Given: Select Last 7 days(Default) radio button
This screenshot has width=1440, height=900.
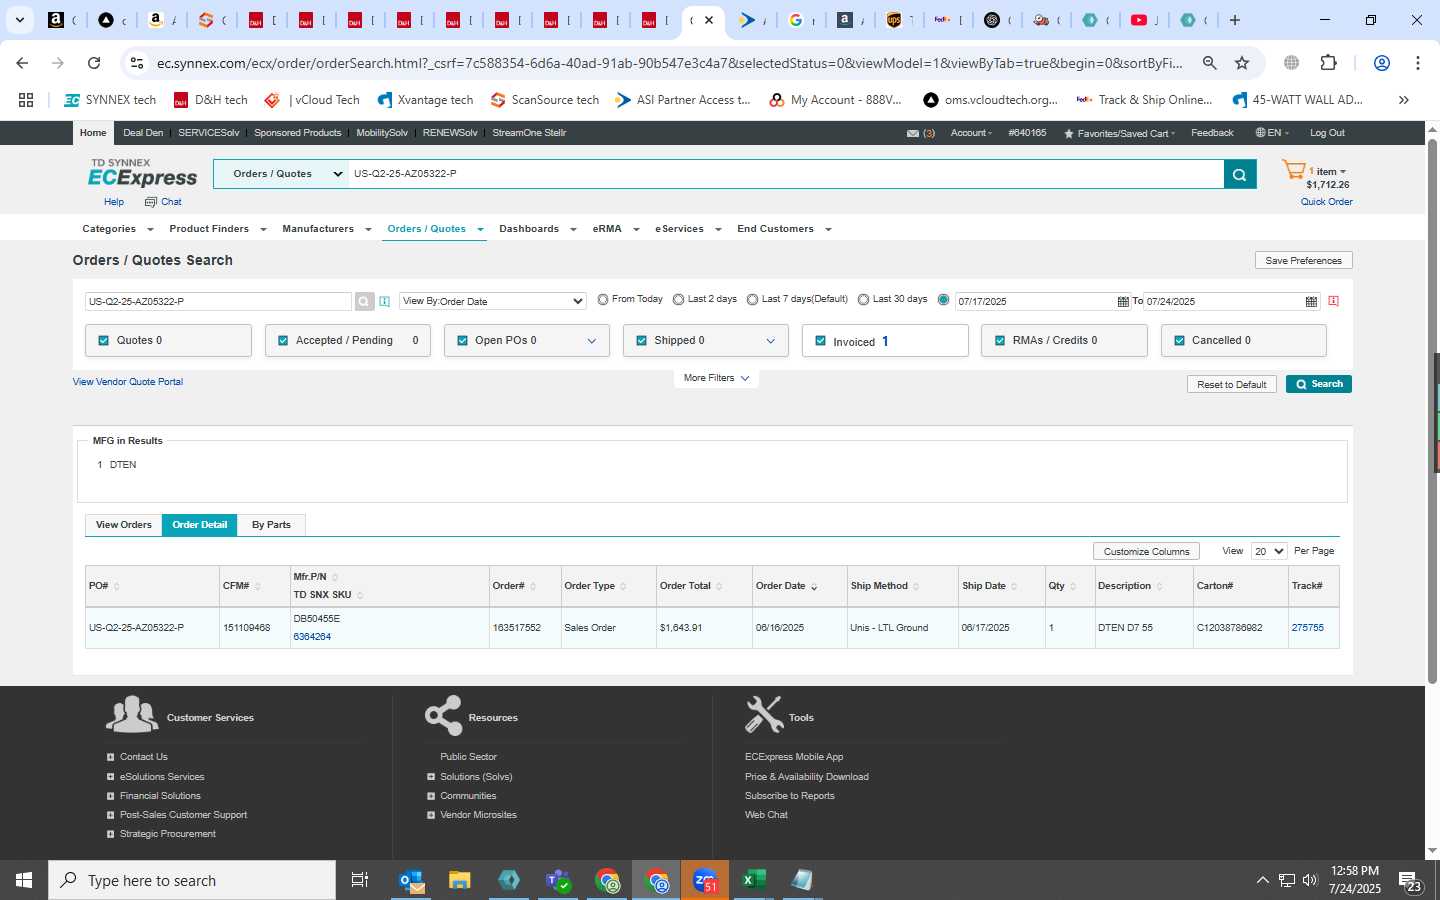Looking at the screenshot, I should pyautogui.click(x=752, y=299).
